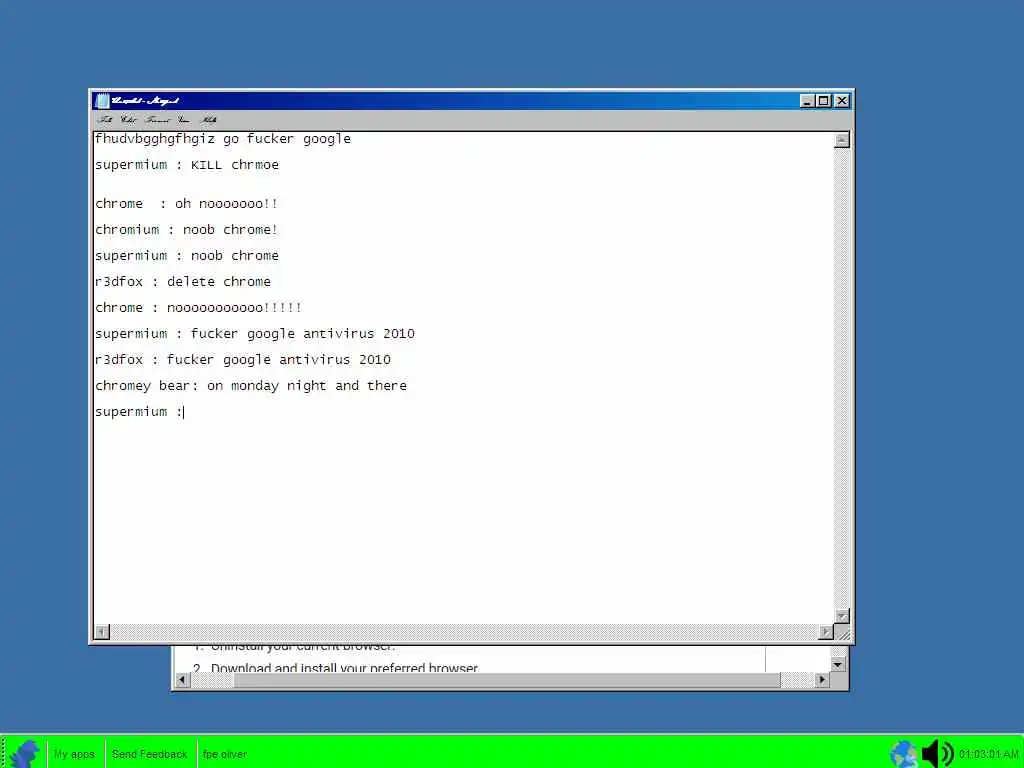Viewport: 1024px width, 768px height.
Task: Open the View menu in Notepad
Action: point(184,120)
